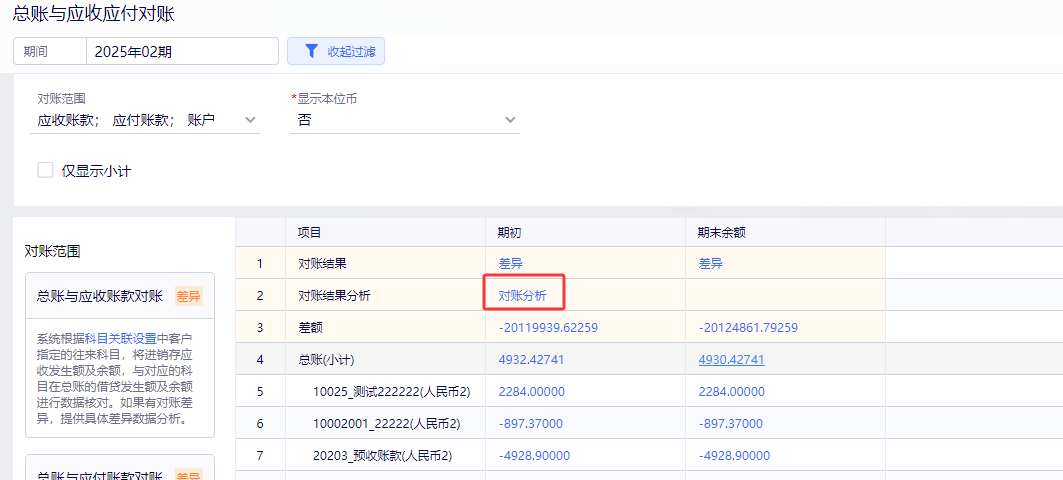Click the funnel icon in 收起过滤

(x=310, y=51)
